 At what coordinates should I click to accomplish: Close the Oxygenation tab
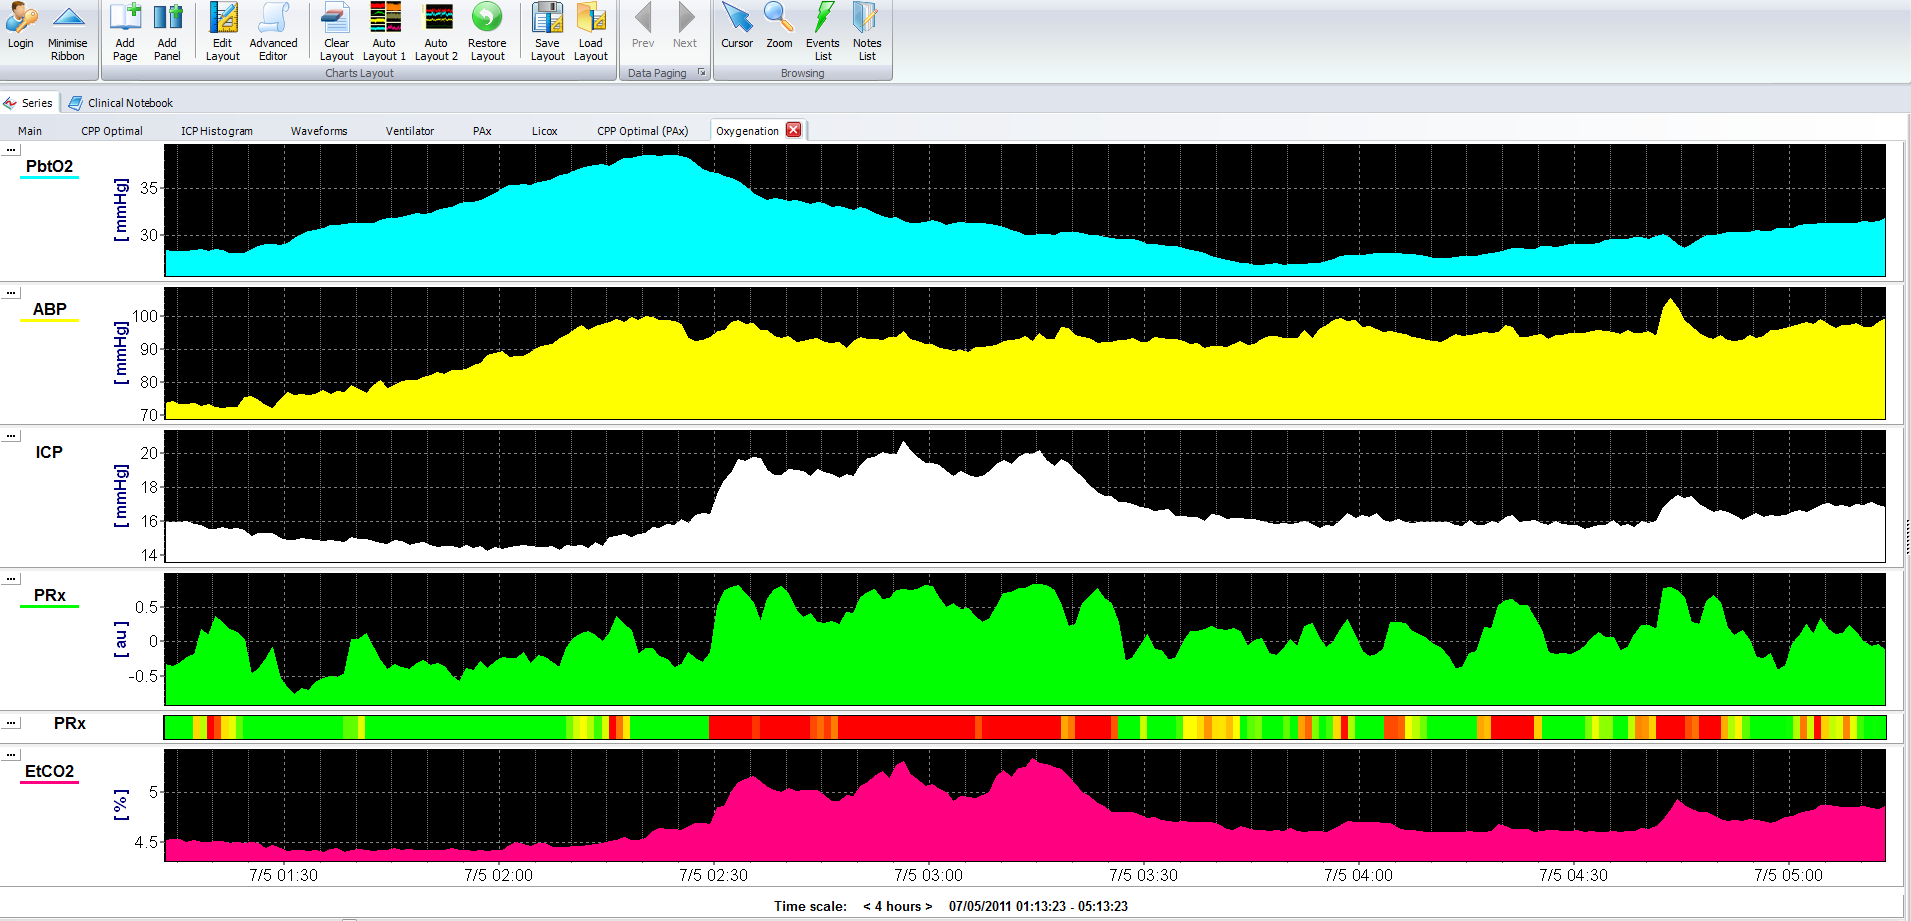point(794,130)
